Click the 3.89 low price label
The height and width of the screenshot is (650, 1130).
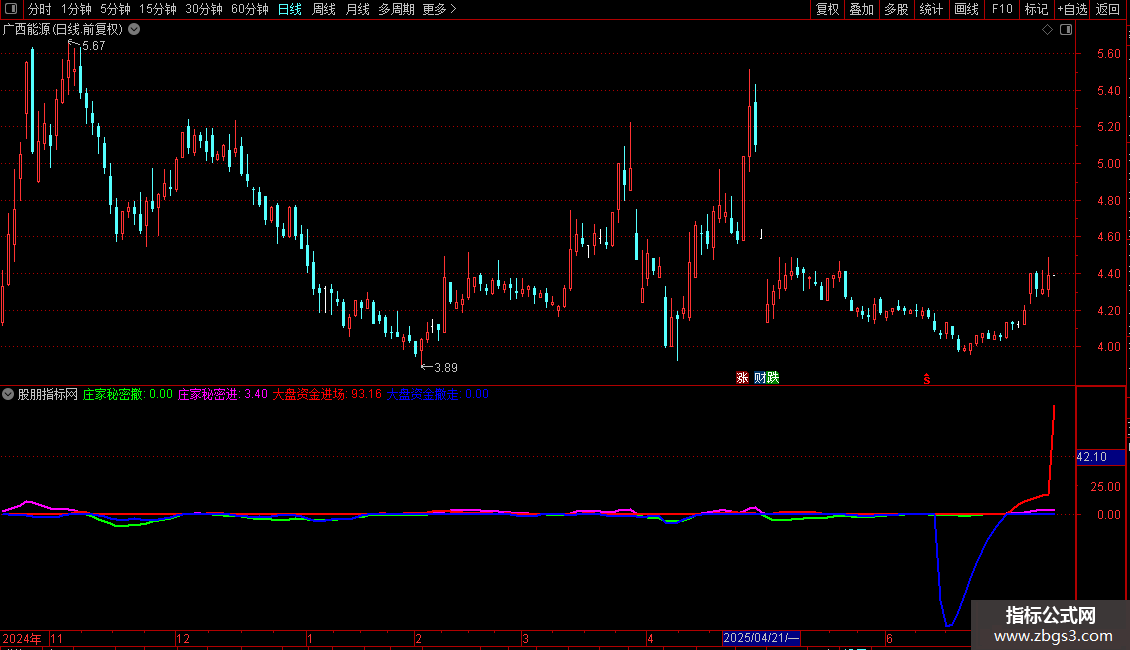(x=446, y=368)
